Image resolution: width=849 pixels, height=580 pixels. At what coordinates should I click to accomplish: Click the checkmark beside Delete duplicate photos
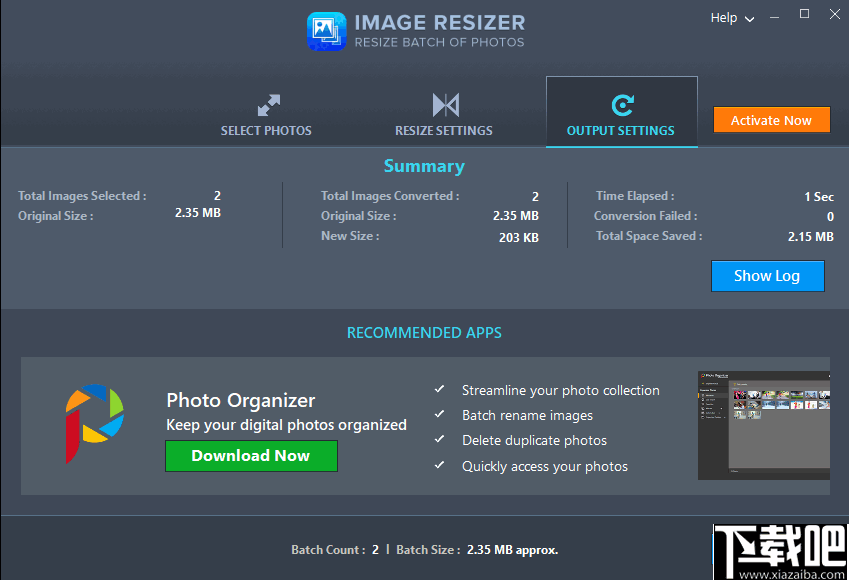[440, 440]
